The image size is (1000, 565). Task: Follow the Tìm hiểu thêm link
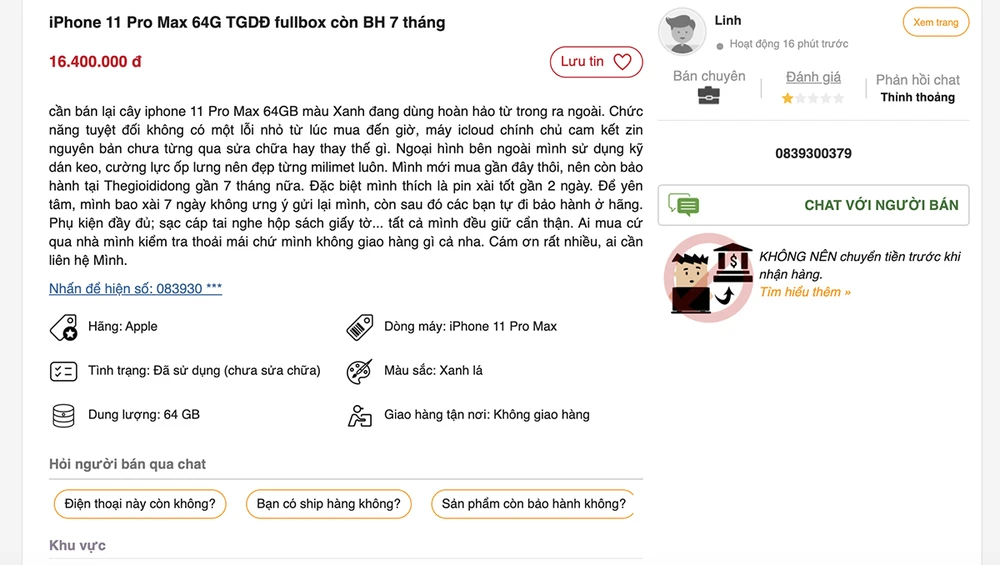point(805,292)
